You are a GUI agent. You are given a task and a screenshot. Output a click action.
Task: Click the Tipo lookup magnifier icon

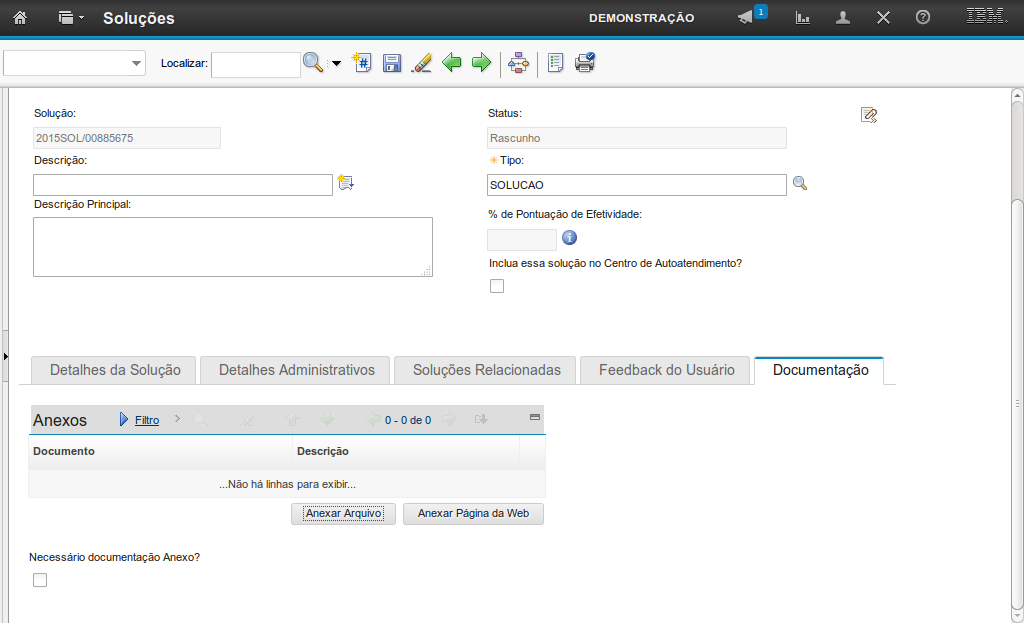tap(799, 184)
